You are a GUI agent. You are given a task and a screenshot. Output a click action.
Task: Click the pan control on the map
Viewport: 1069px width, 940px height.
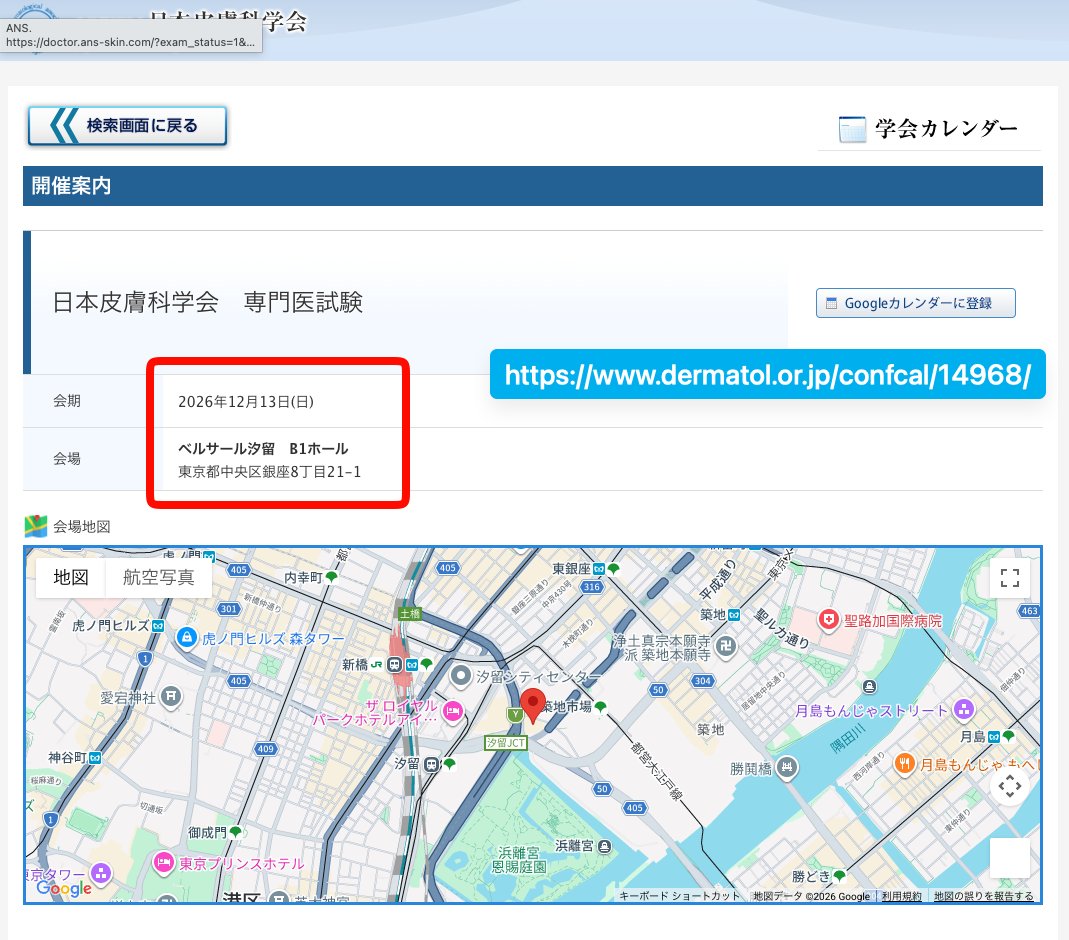pyautogui.click(x=1009, y=787)
